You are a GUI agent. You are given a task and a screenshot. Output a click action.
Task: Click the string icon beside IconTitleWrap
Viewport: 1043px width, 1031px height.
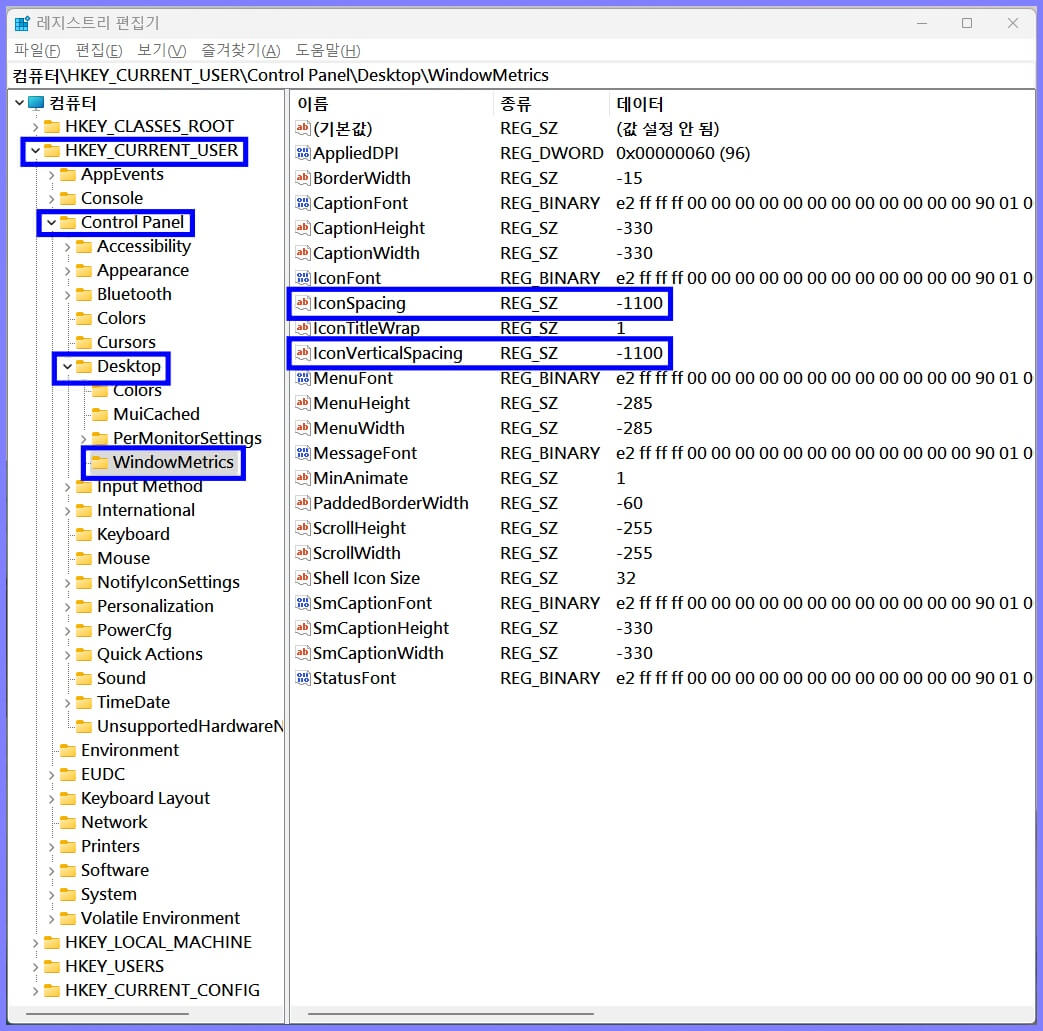[x=303, y=328]
